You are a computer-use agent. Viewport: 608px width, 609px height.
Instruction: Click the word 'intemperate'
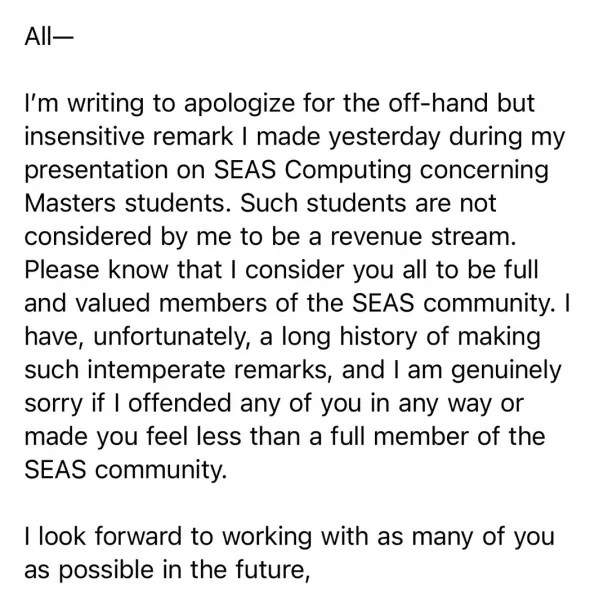coord(156,371)
